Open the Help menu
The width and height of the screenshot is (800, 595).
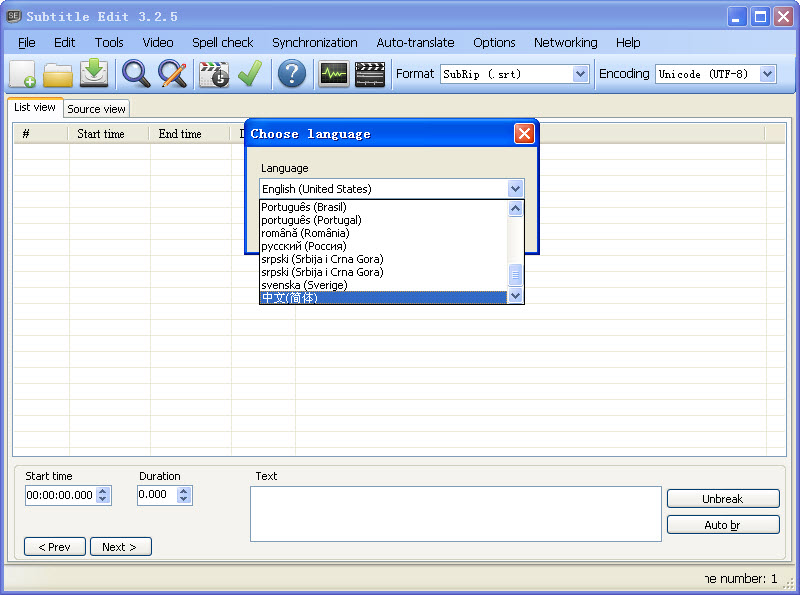click(628, 43)
